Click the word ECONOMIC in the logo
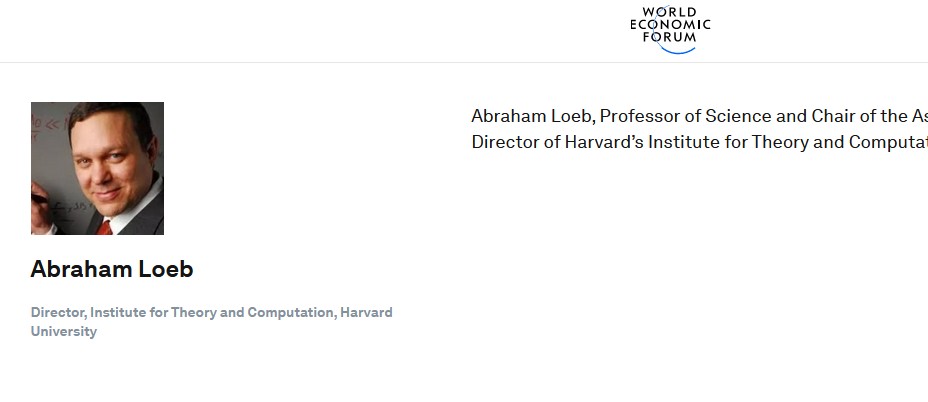Screen dimensions: 928x402 click(x=670, y=25)
